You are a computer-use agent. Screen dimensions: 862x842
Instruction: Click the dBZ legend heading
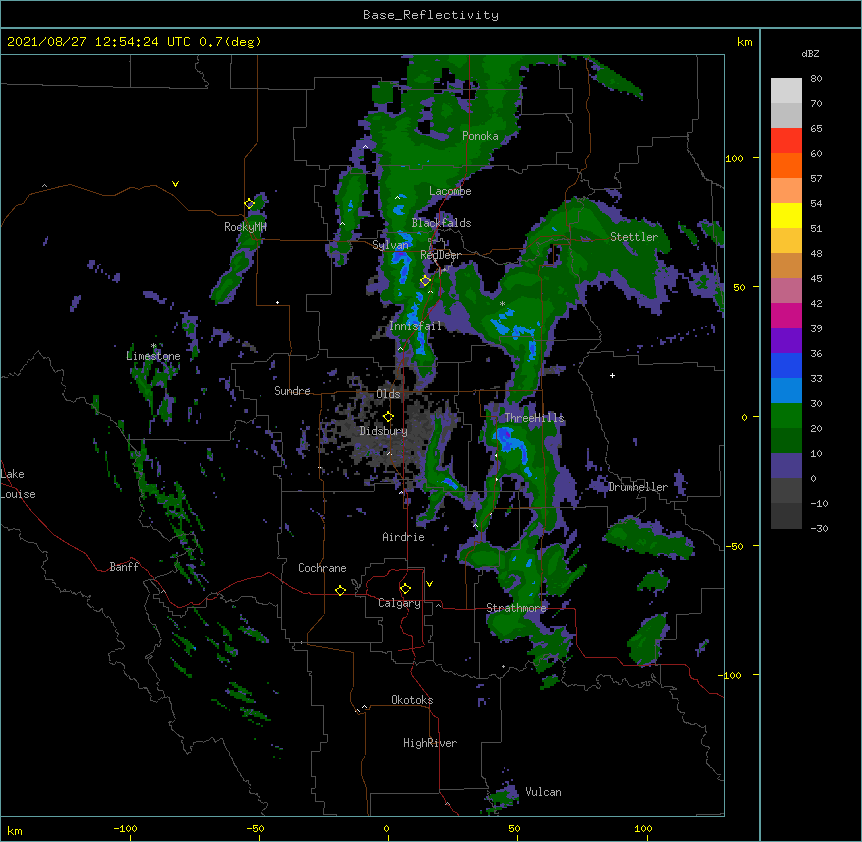[810, 53]
